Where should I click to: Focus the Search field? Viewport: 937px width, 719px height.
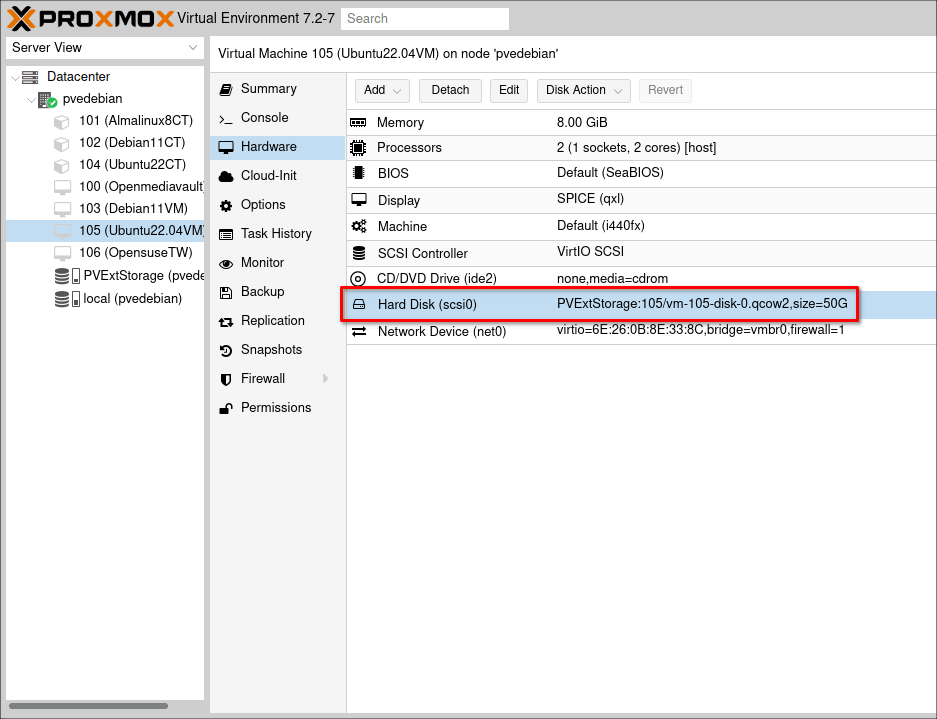click(x=425, y=19)
